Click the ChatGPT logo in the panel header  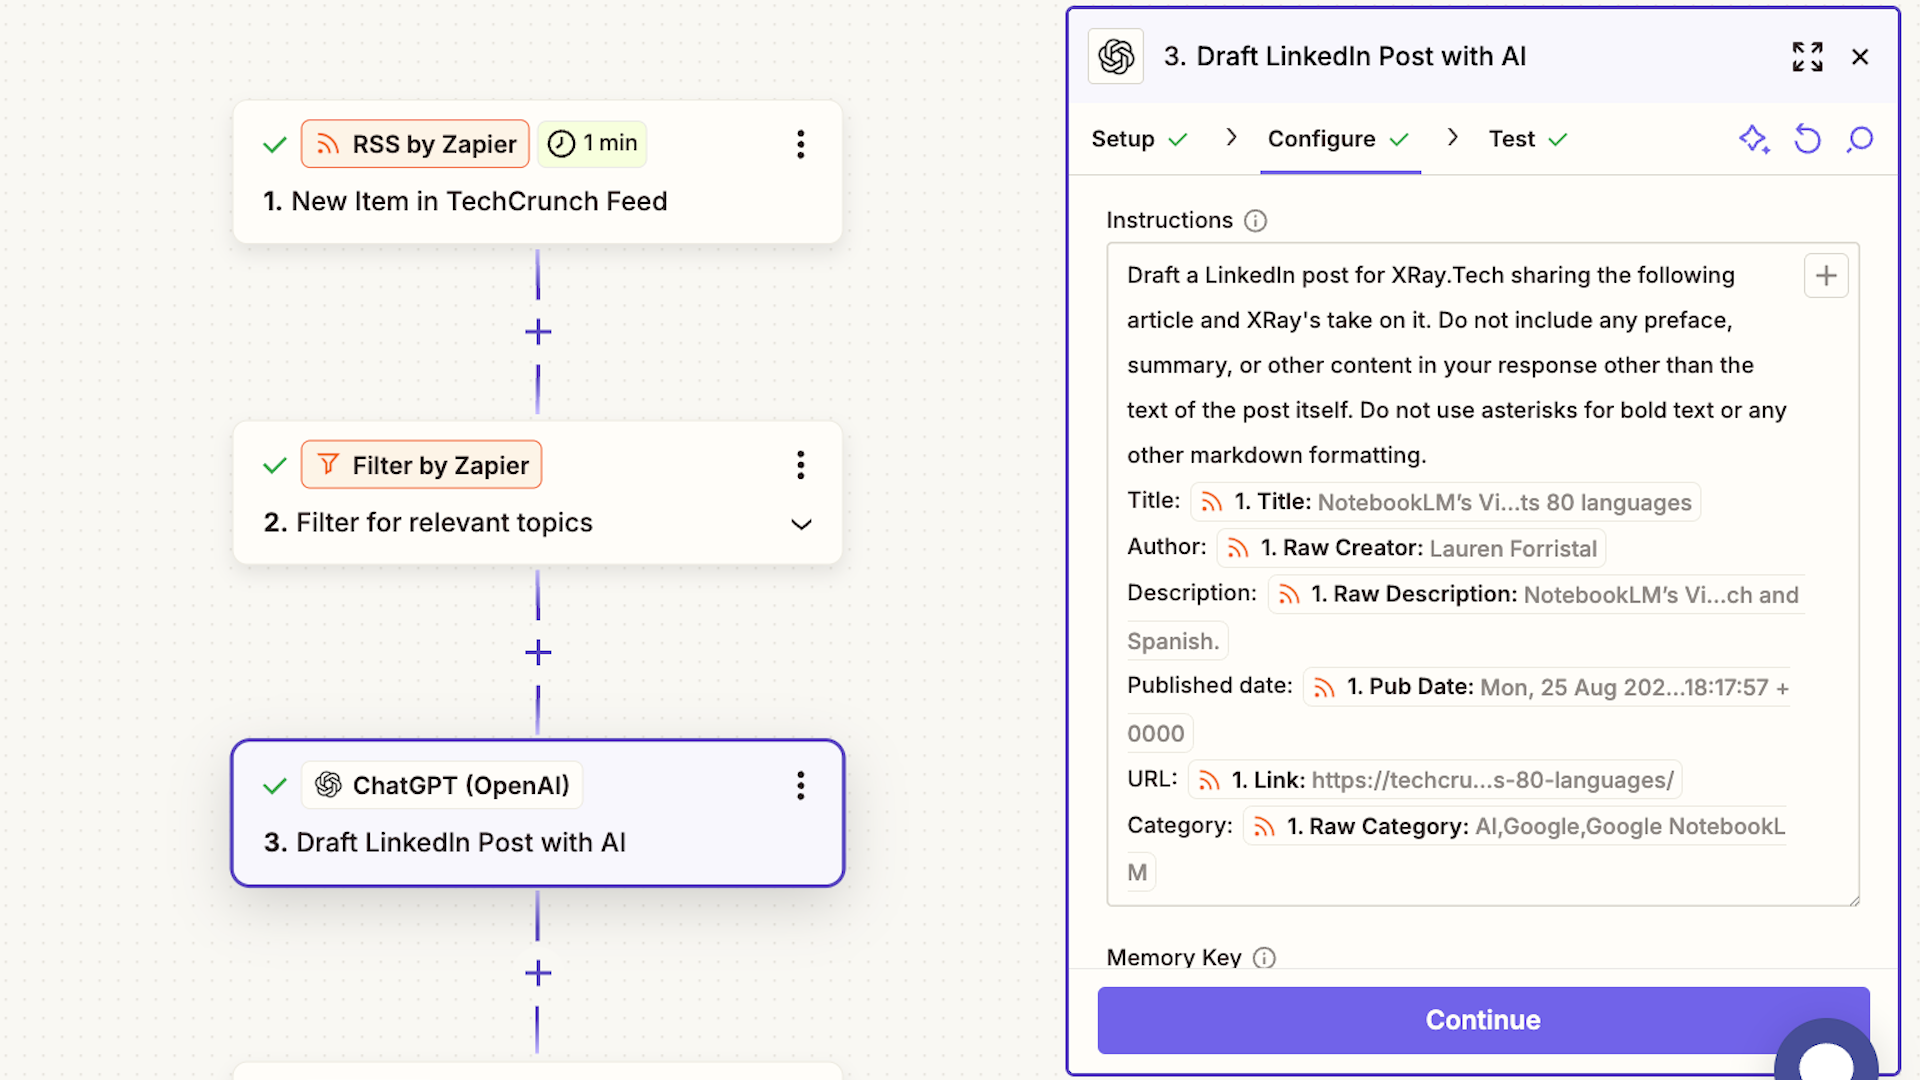pyautogui.click(x=1115, y=56)
